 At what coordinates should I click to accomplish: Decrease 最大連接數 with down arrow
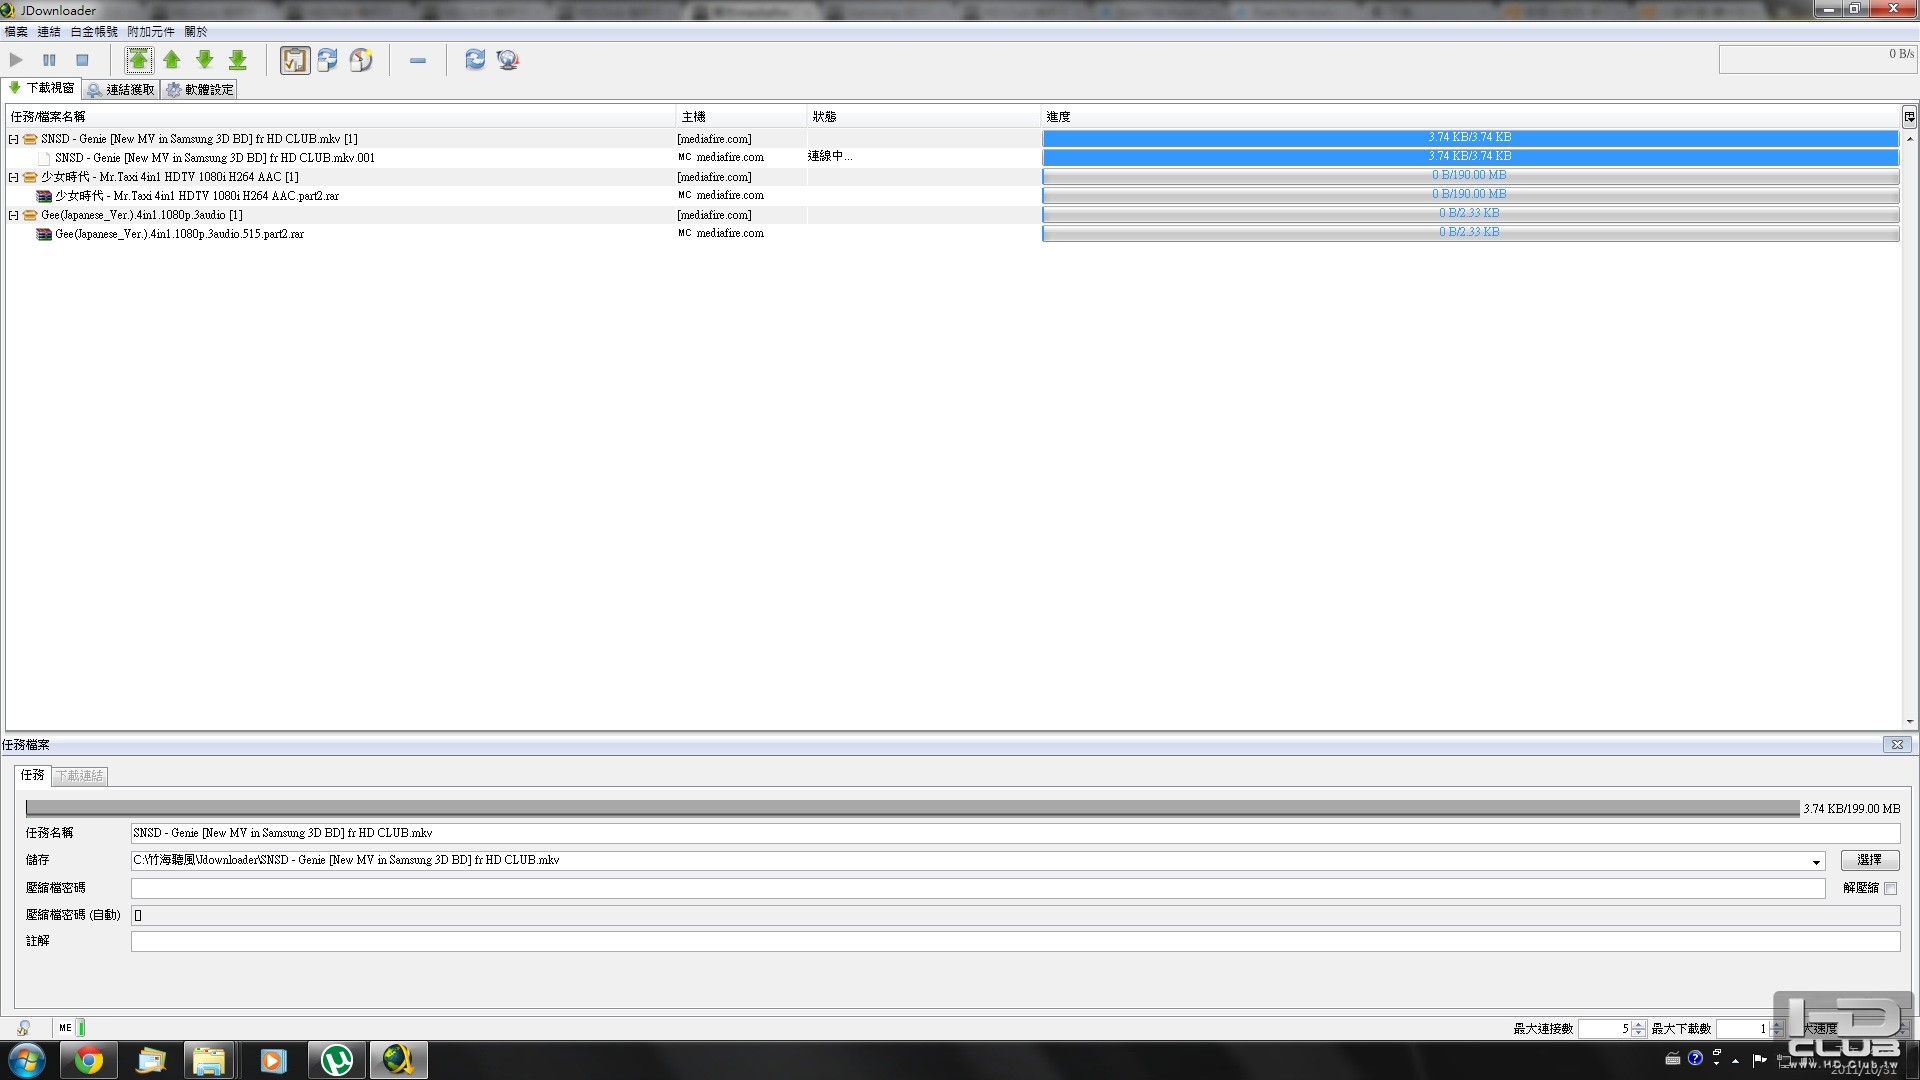pos(1639,1033)
